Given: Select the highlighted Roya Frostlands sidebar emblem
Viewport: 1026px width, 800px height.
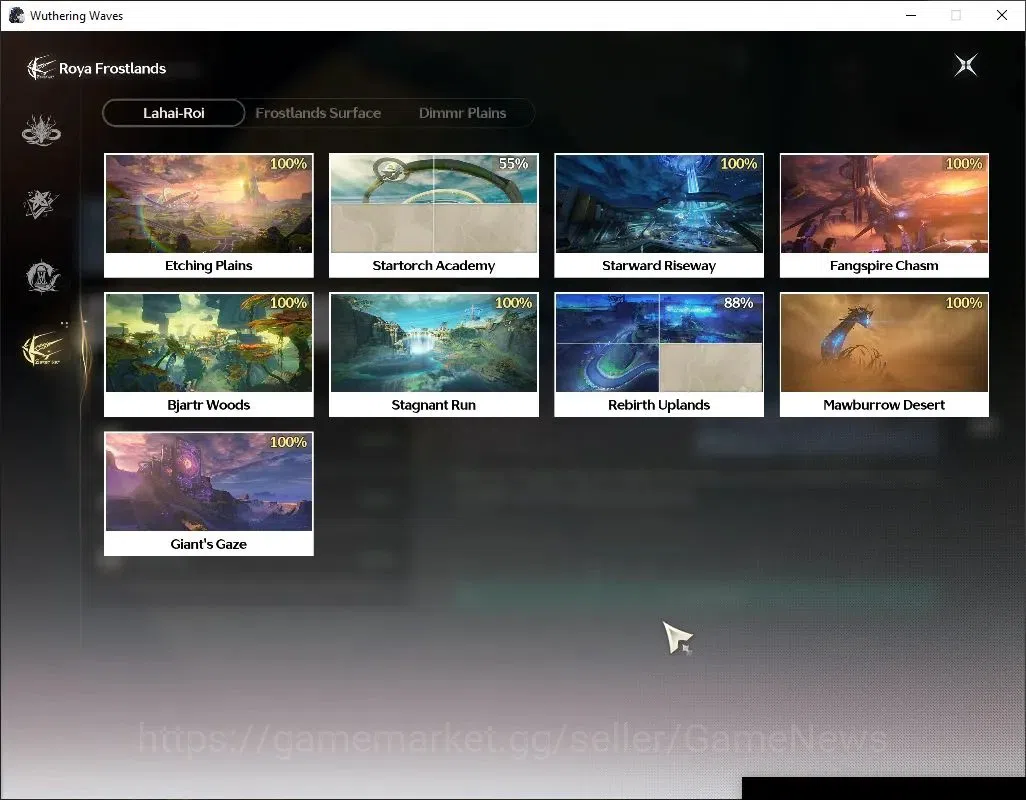Looking at the screenshot, I should point(42,348).
